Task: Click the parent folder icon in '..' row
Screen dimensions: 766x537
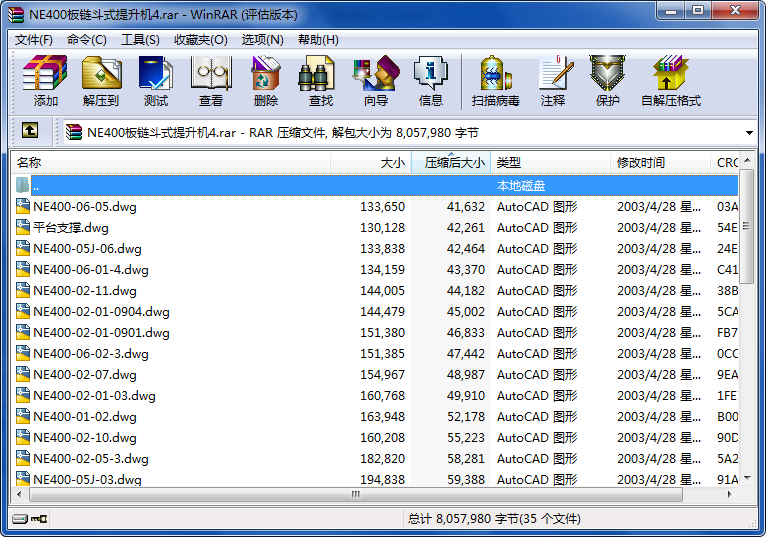Action: pos(22,185)
